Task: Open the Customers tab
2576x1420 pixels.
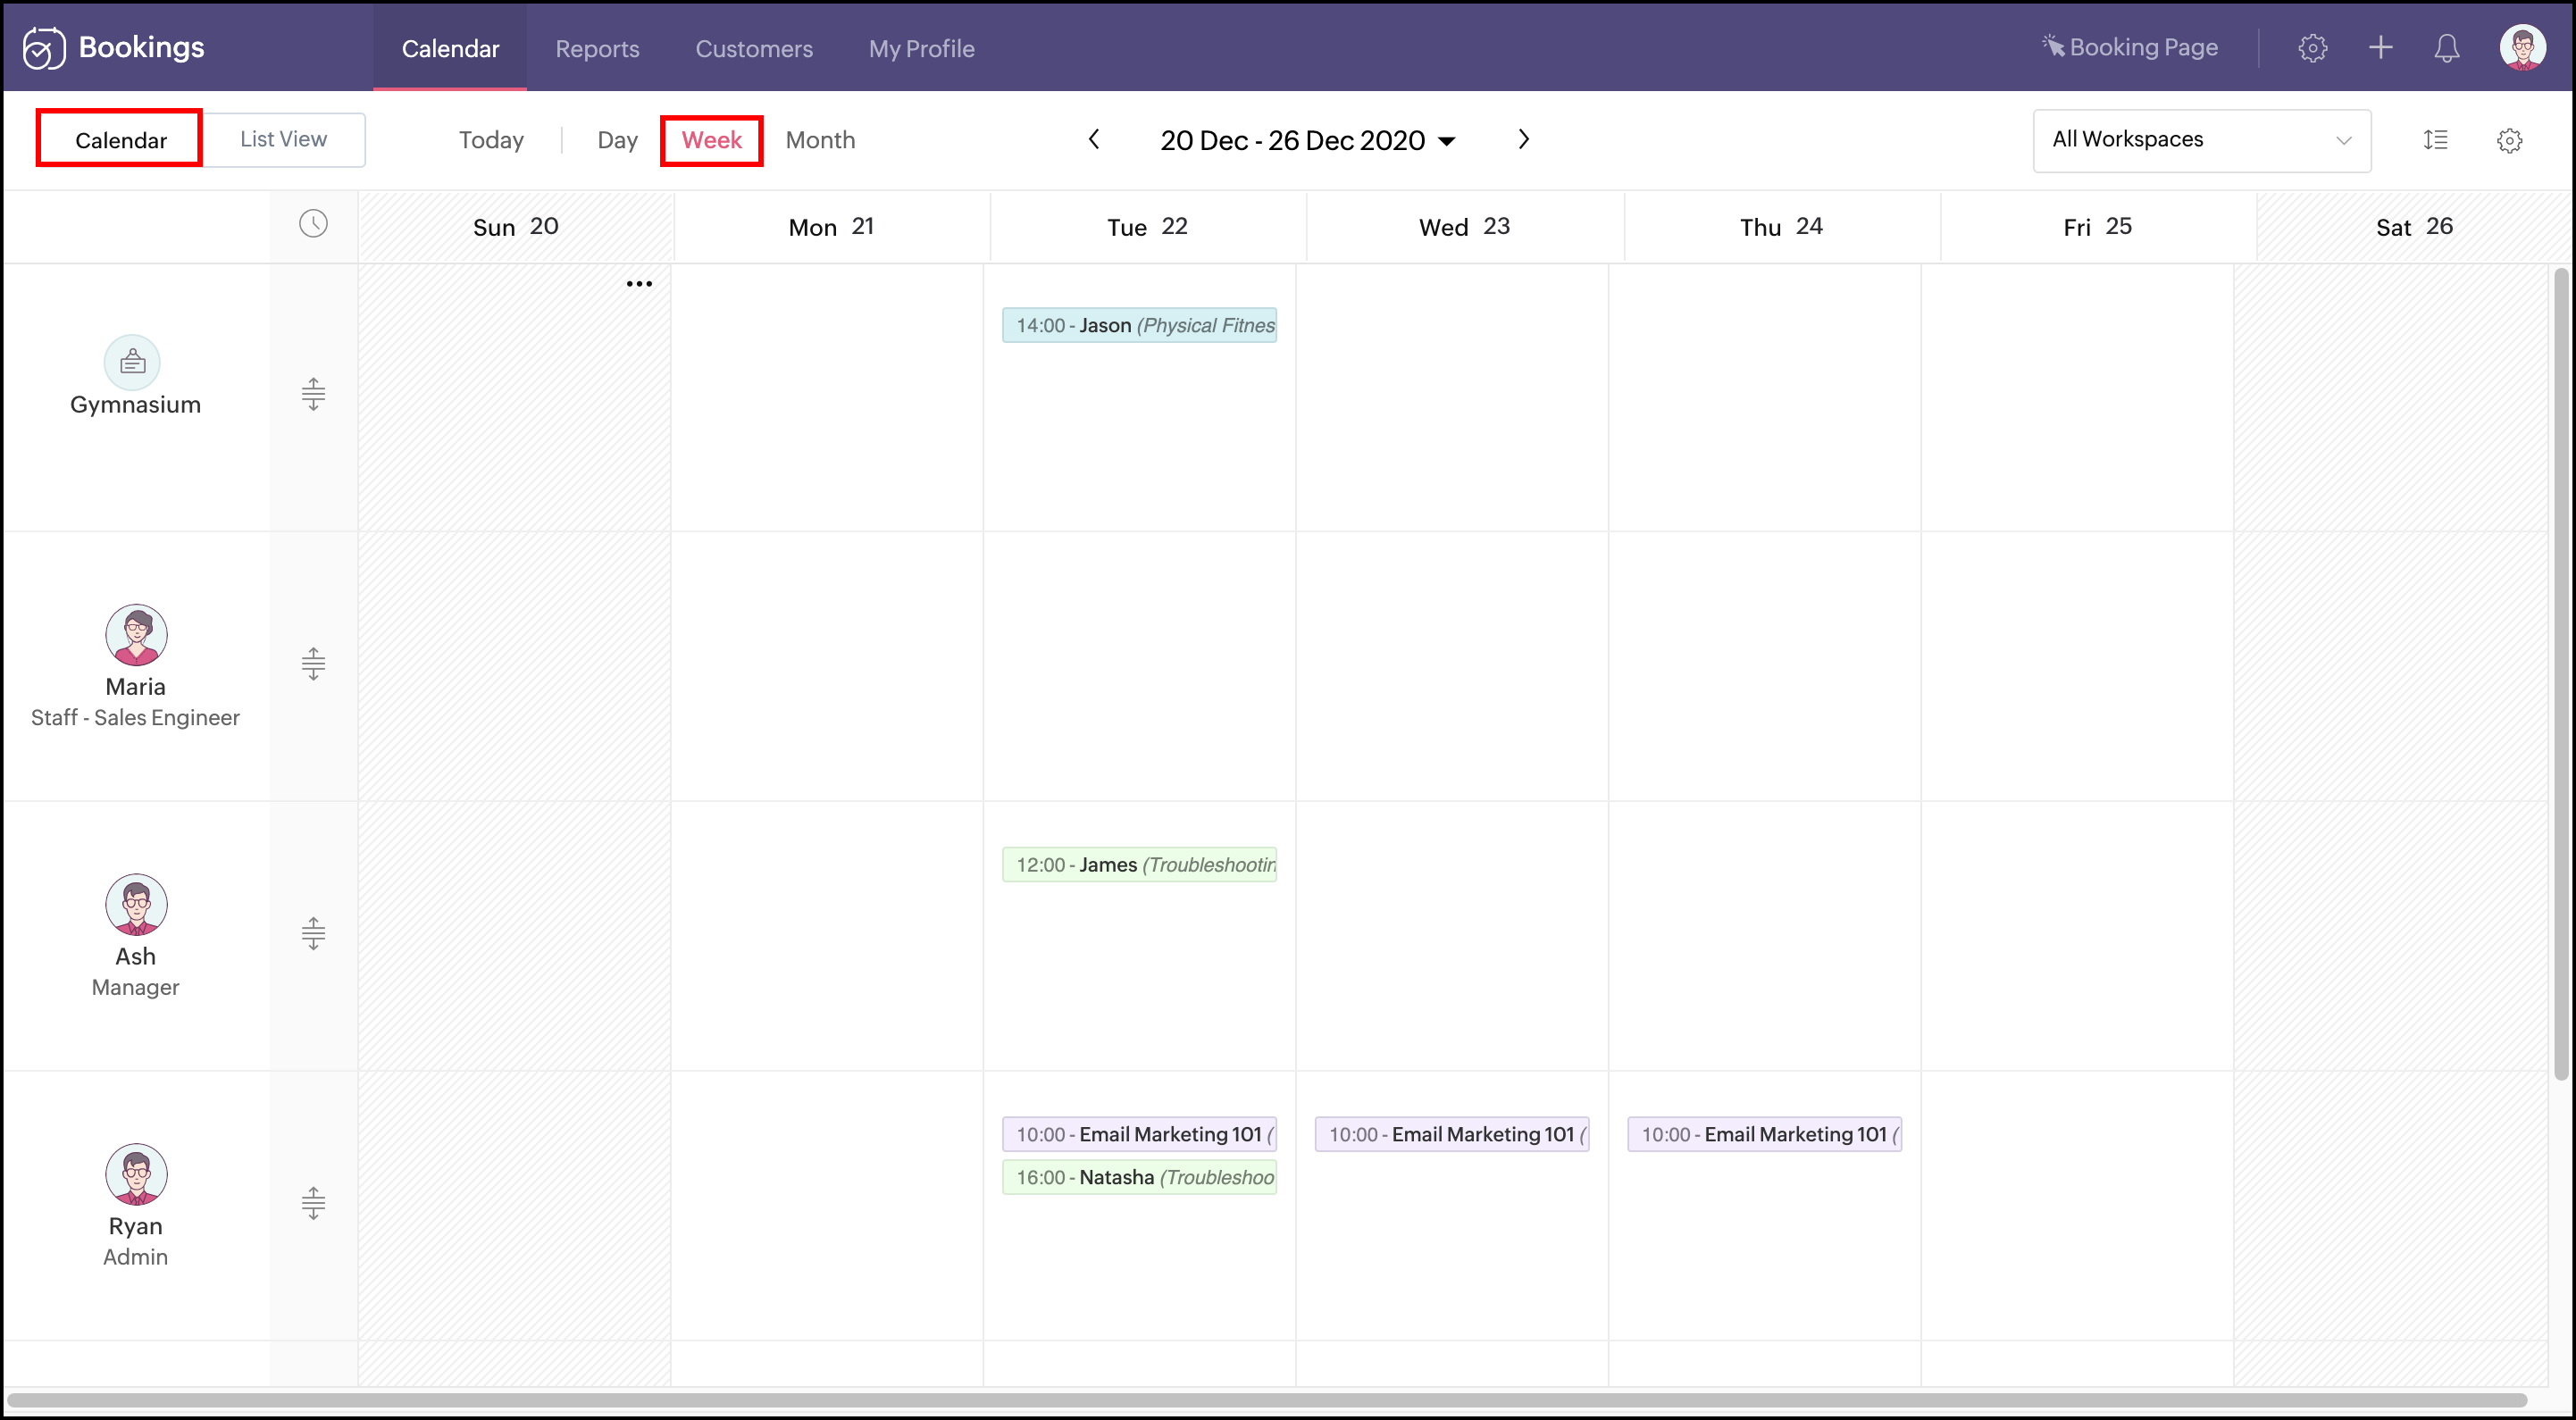Action: [x=753, y=49]
